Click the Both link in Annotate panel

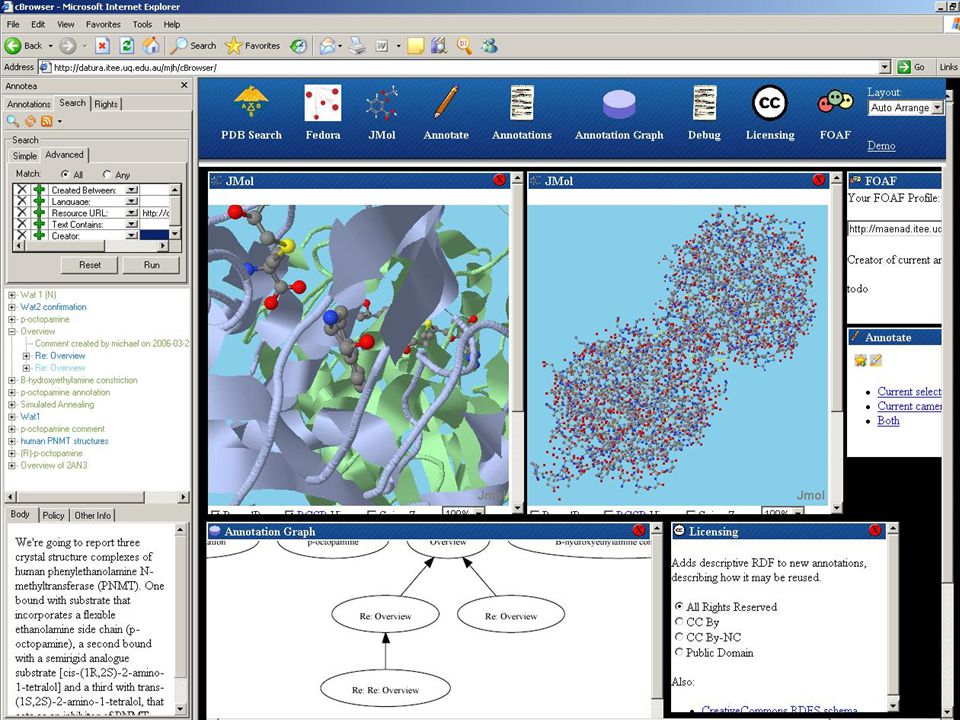click(x=888, y=421)
